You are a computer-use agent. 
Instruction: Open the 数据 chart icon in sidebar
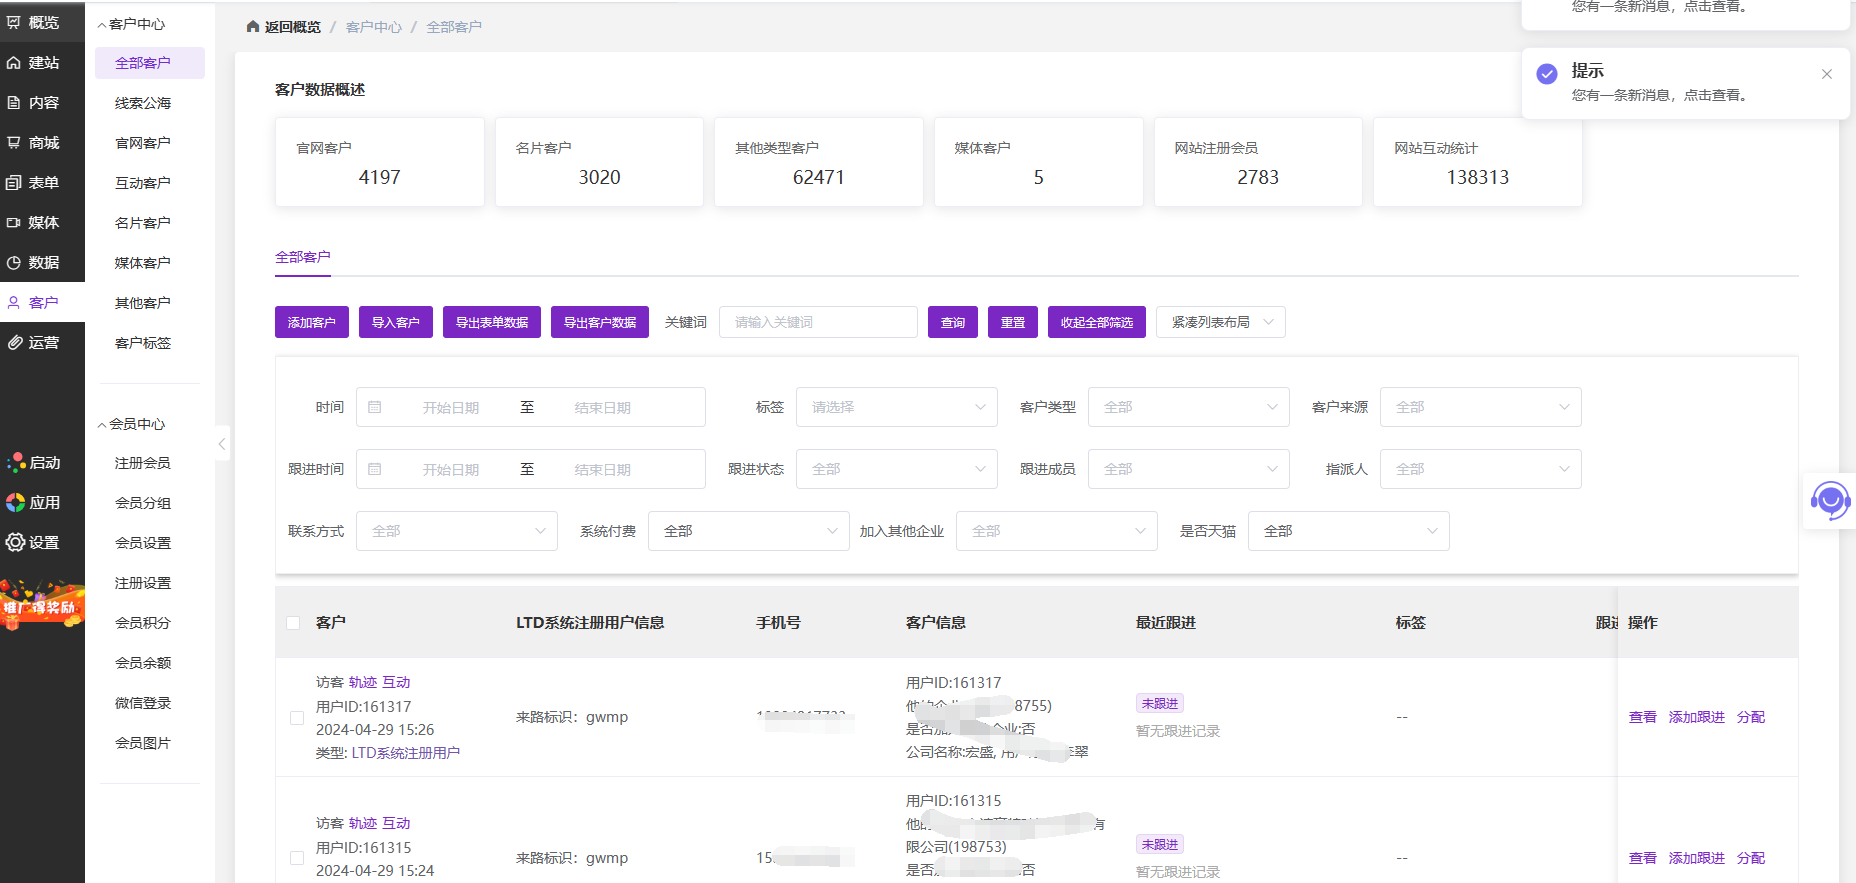(14, 263)
